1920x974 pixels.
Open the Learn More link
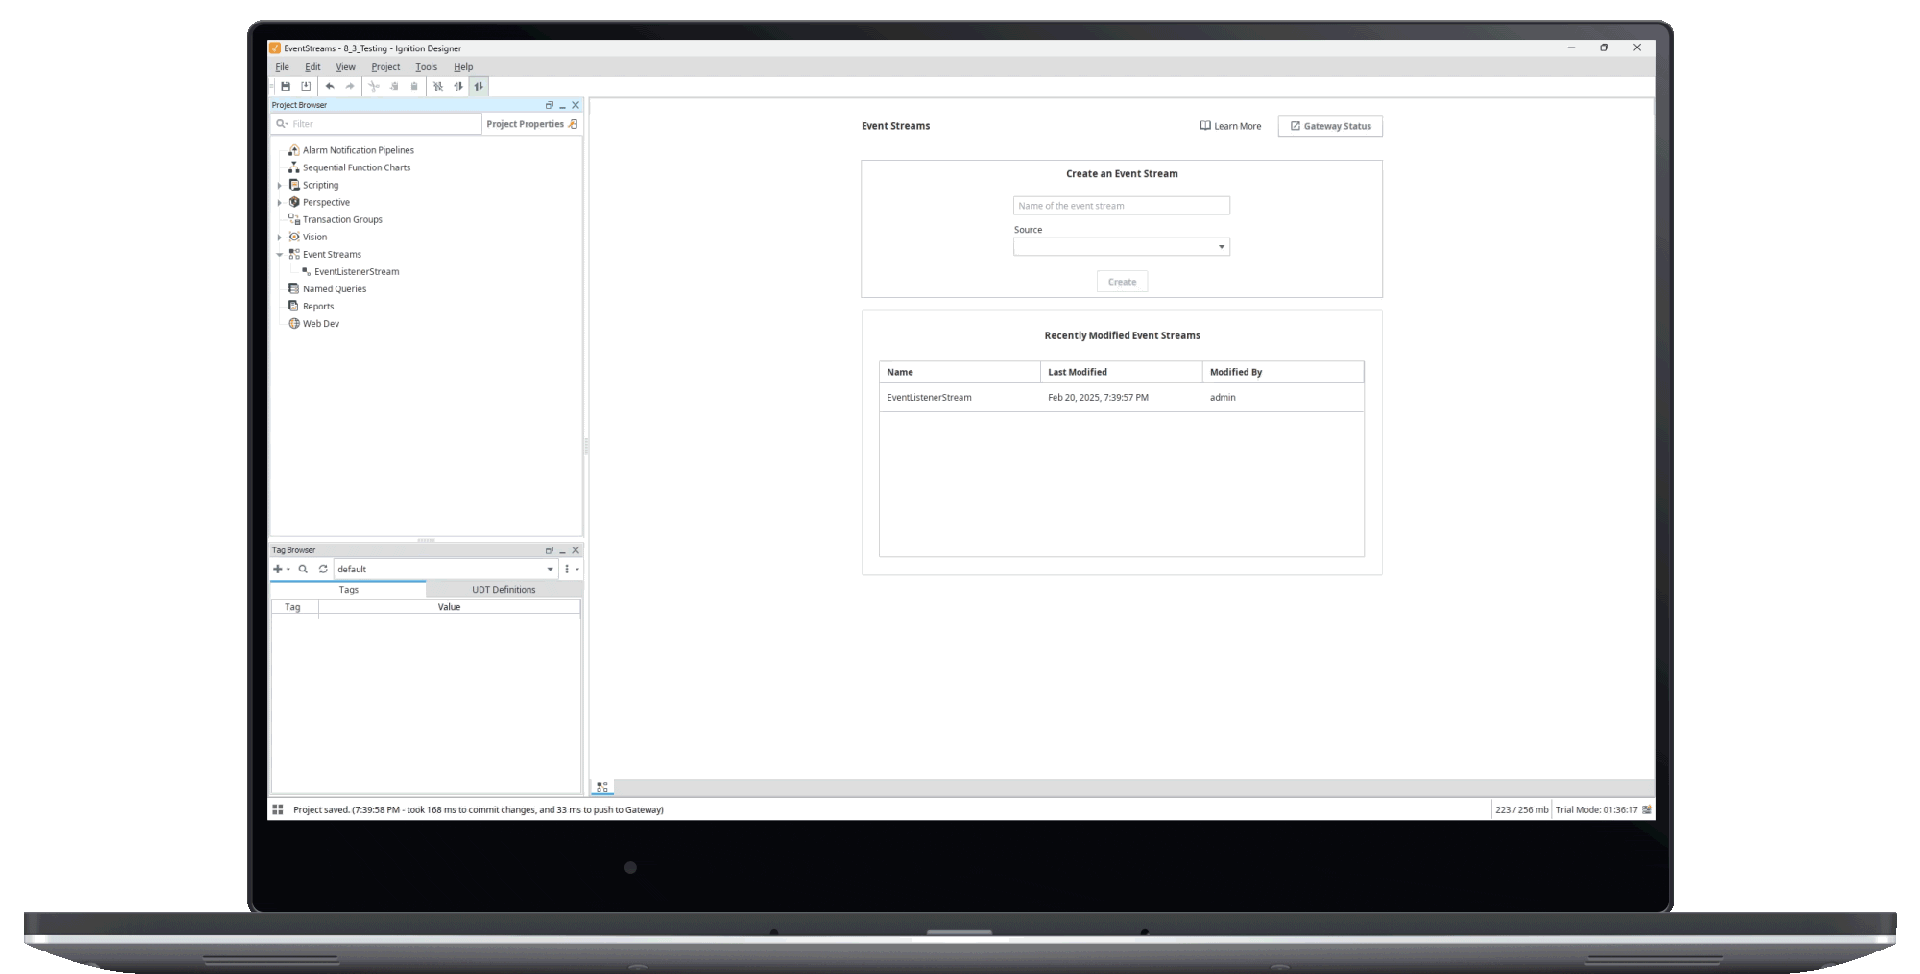click(1230, 126)
